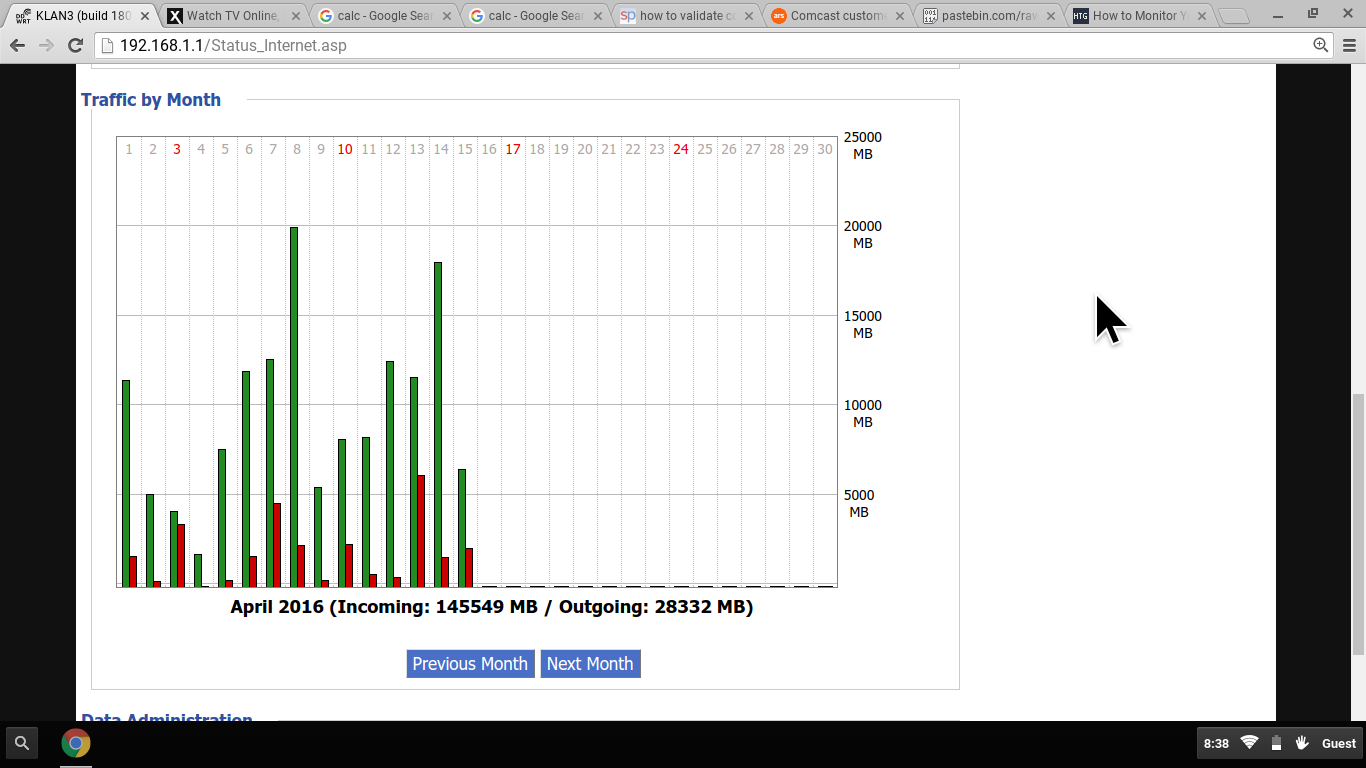Open the ChromeOS launcher search icon

[x=22, y=743]
